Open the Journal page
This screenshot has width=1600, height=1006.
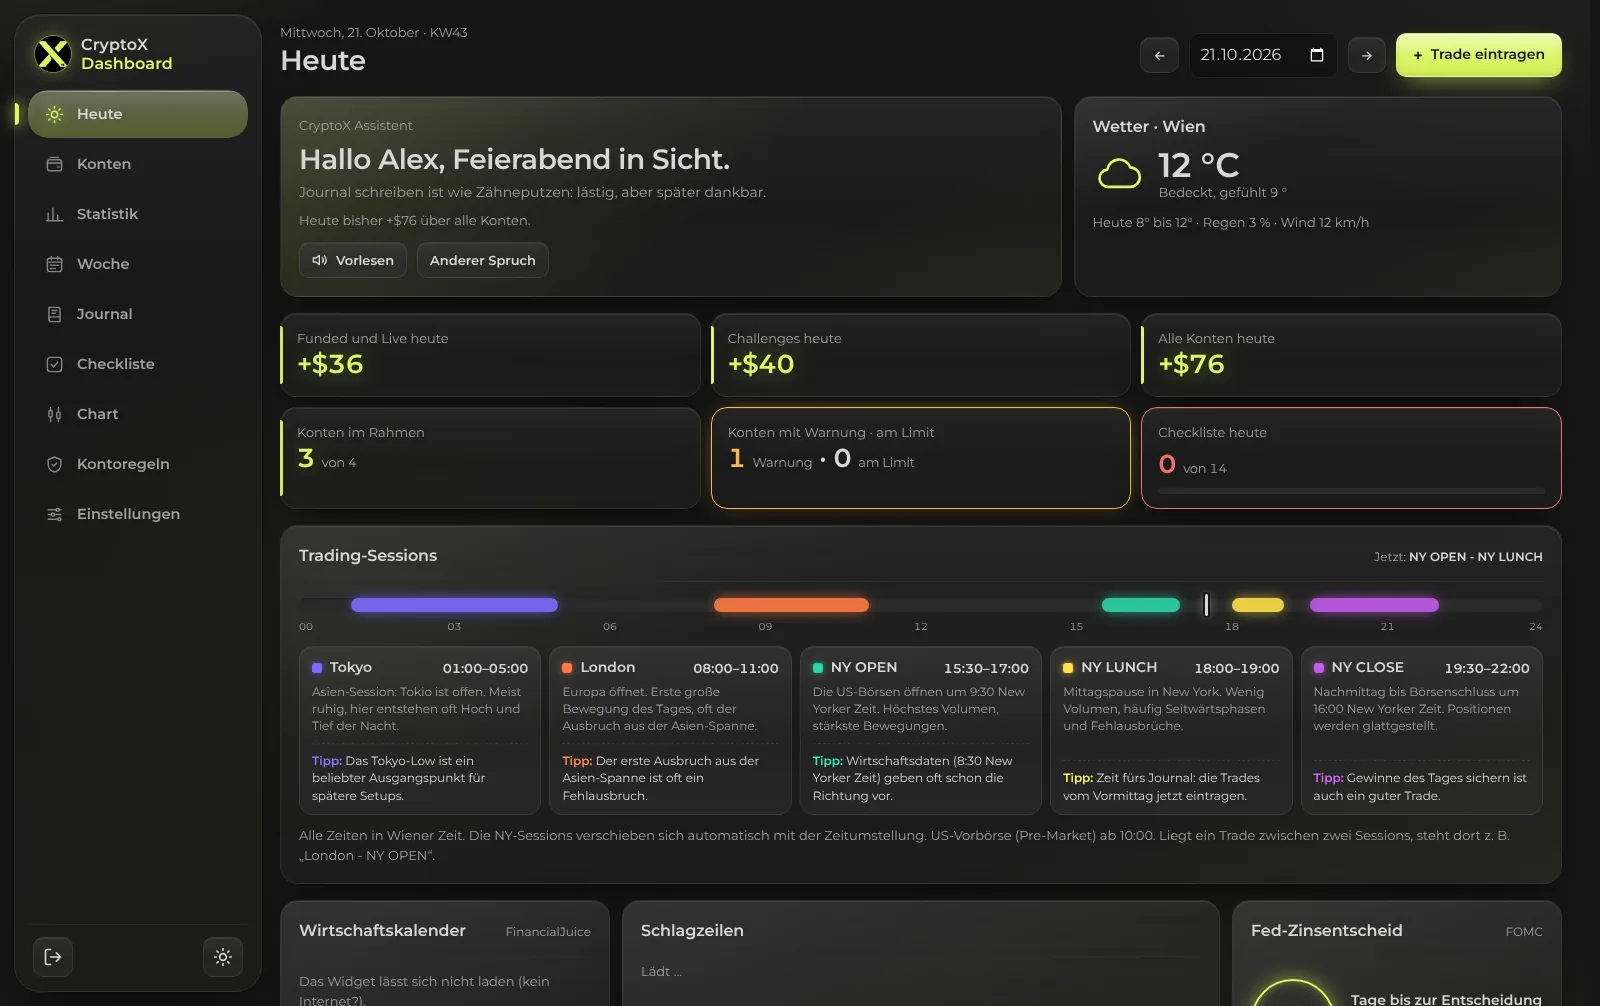pos(138,314)
